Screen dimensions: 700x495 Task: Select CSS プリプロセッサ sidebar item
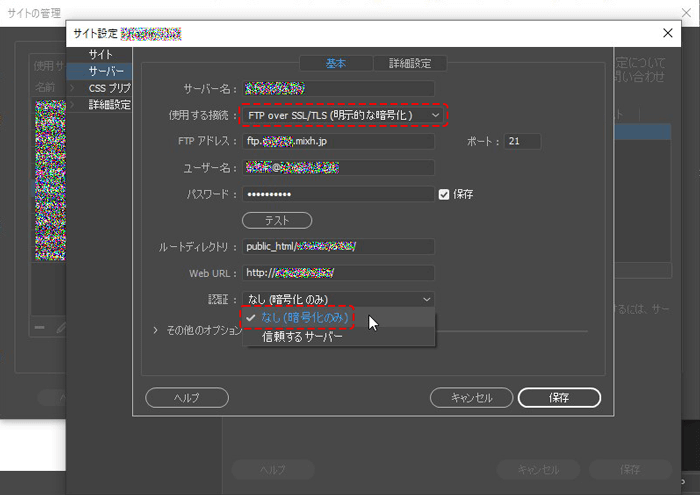pos(109,88)
